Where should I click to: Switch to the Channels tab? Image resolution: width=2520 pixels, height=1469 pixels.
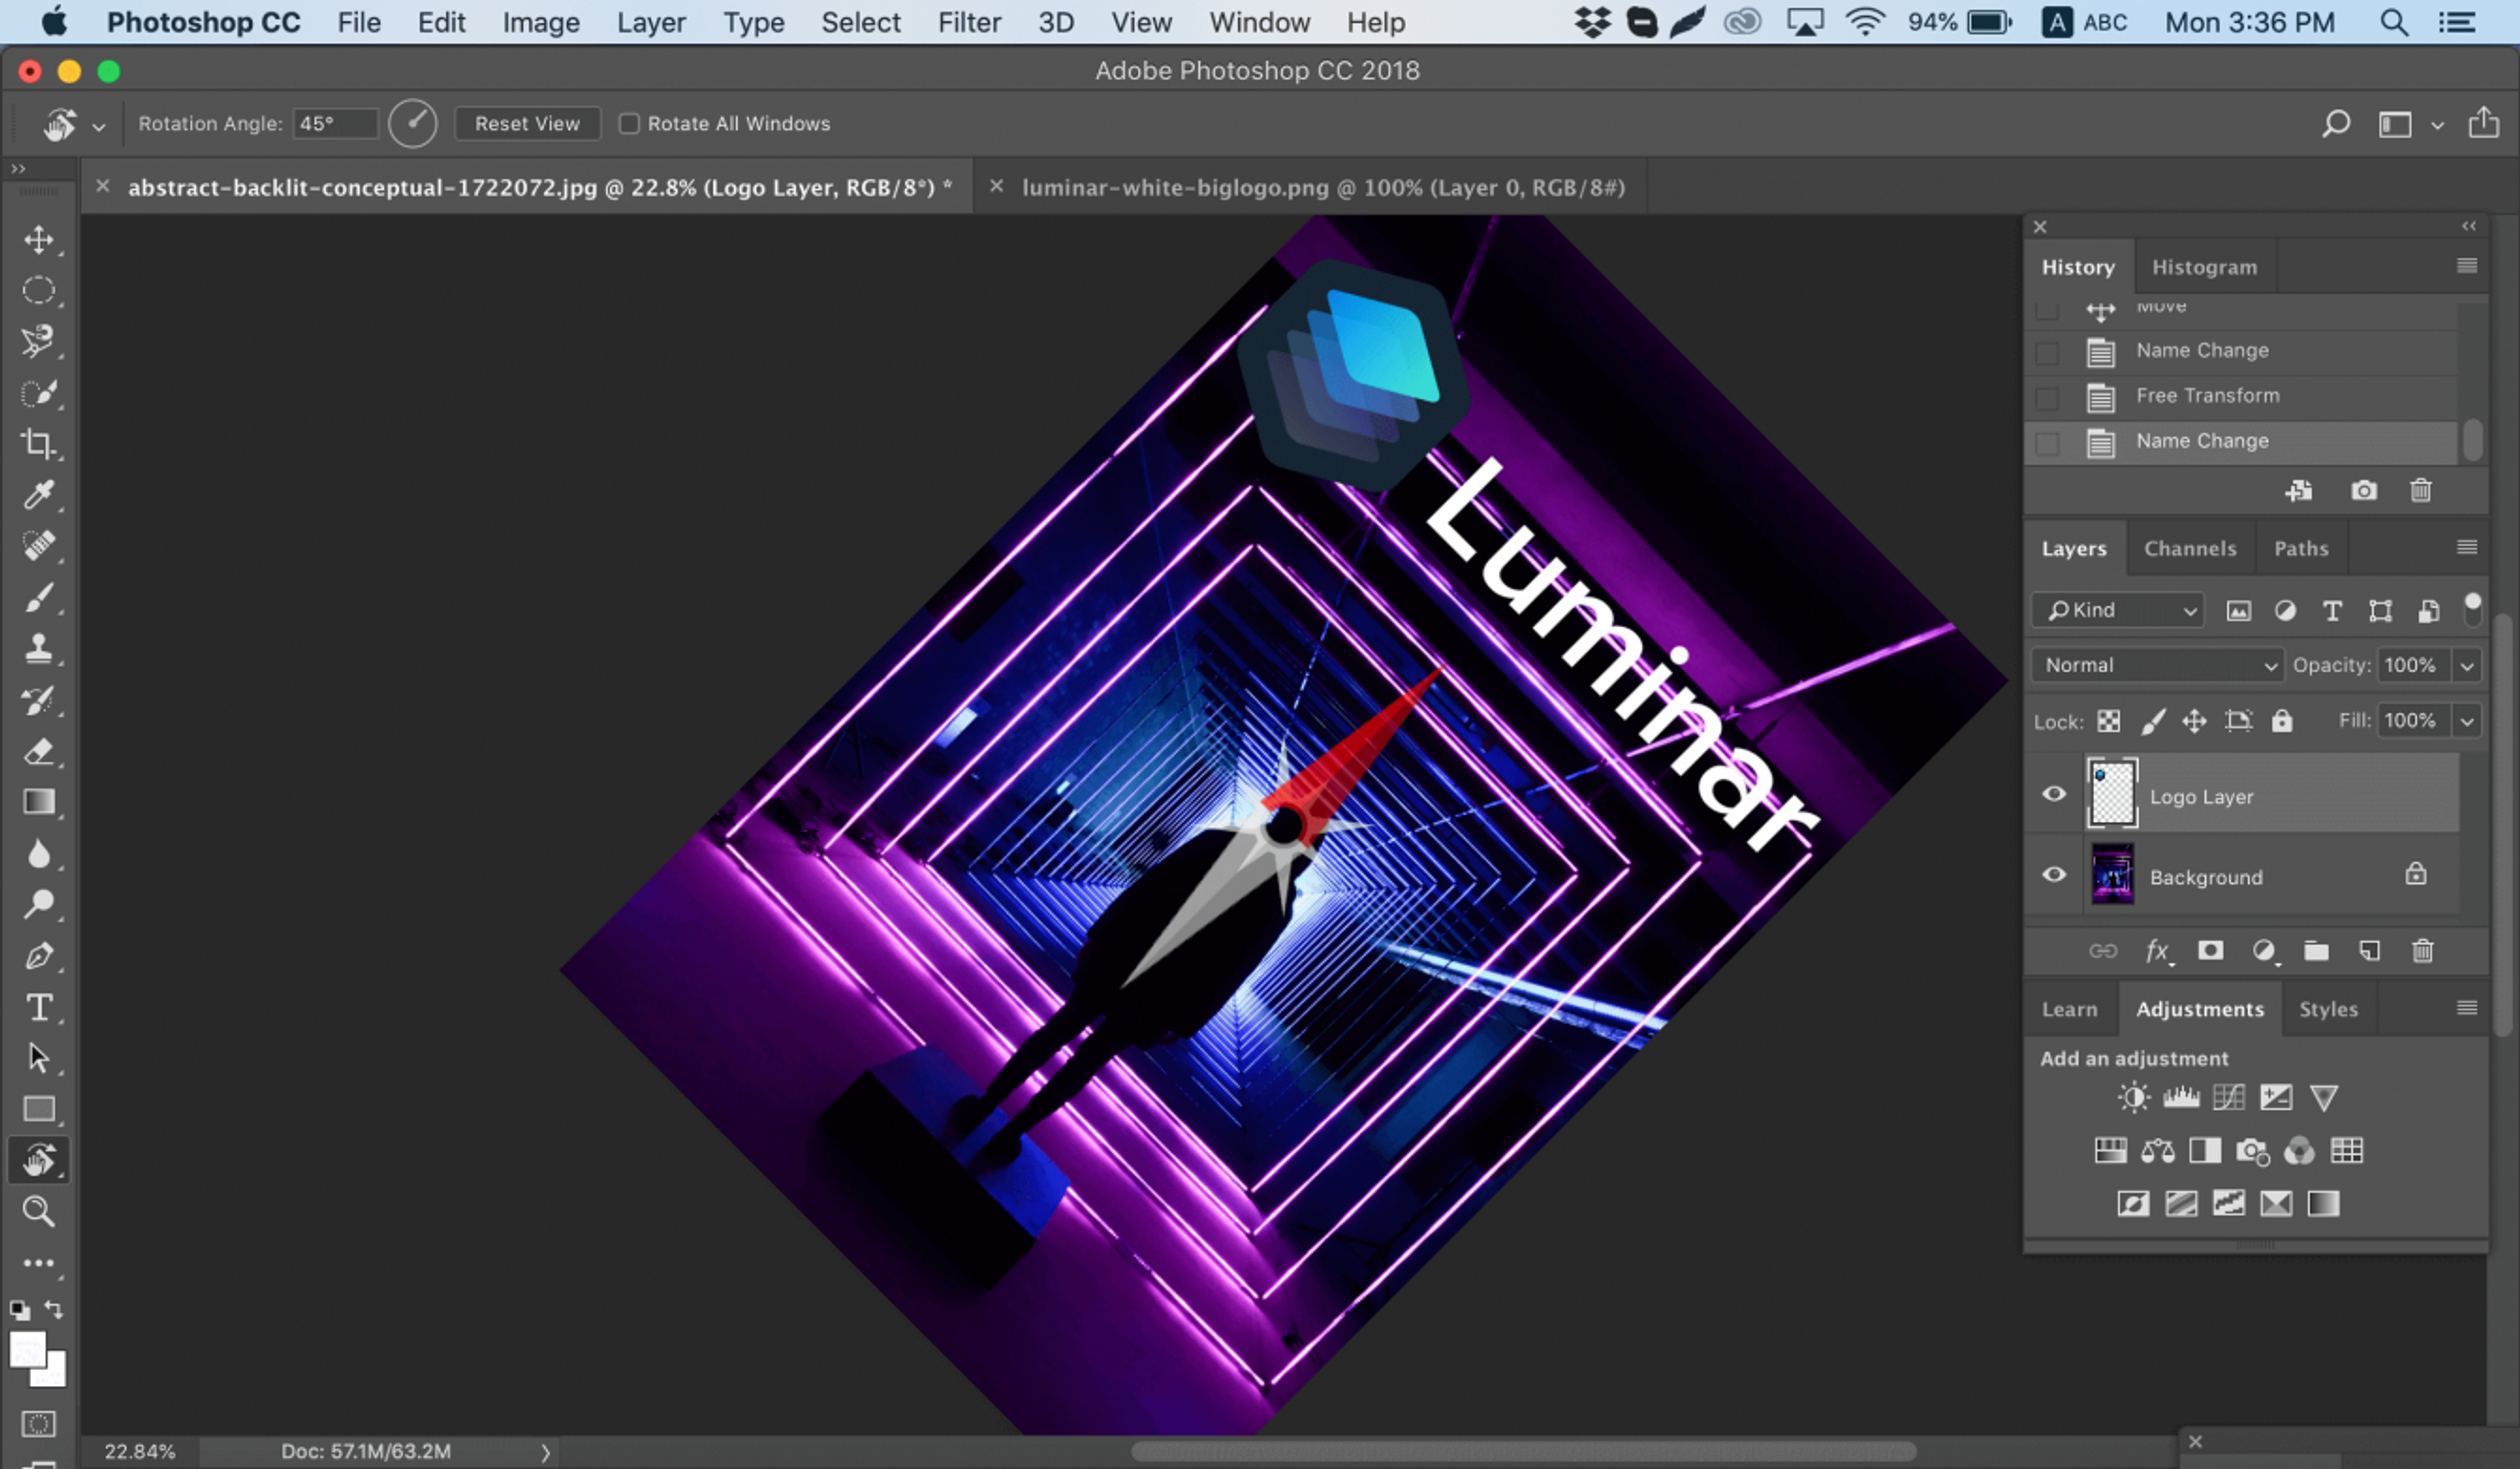(2191, 547)
